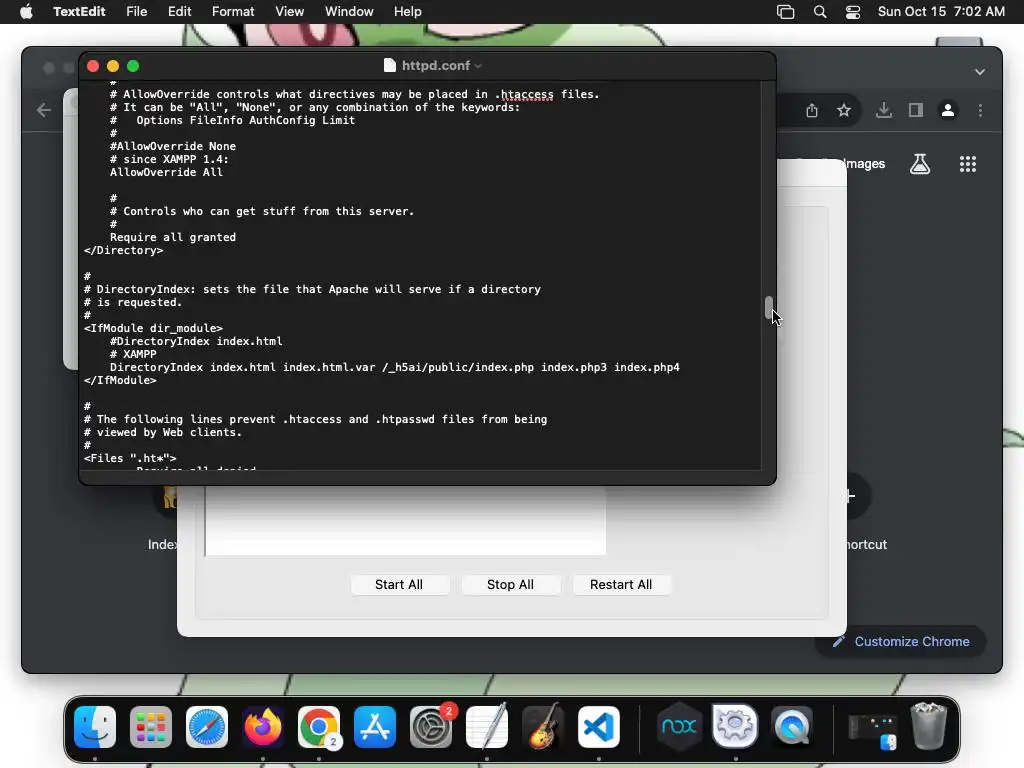Open the File menu
1024x768 pixels.
136,12
